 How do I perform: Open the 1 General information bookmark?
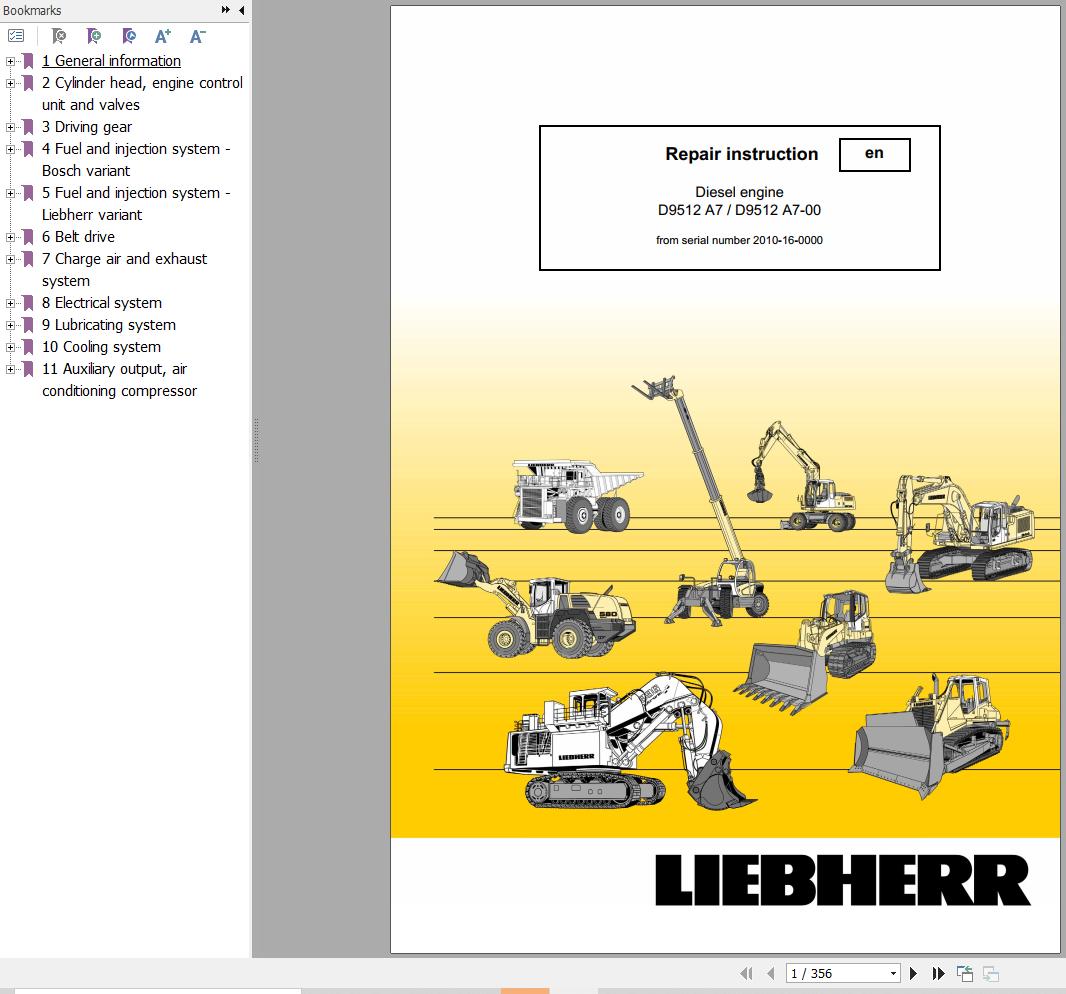111,61
